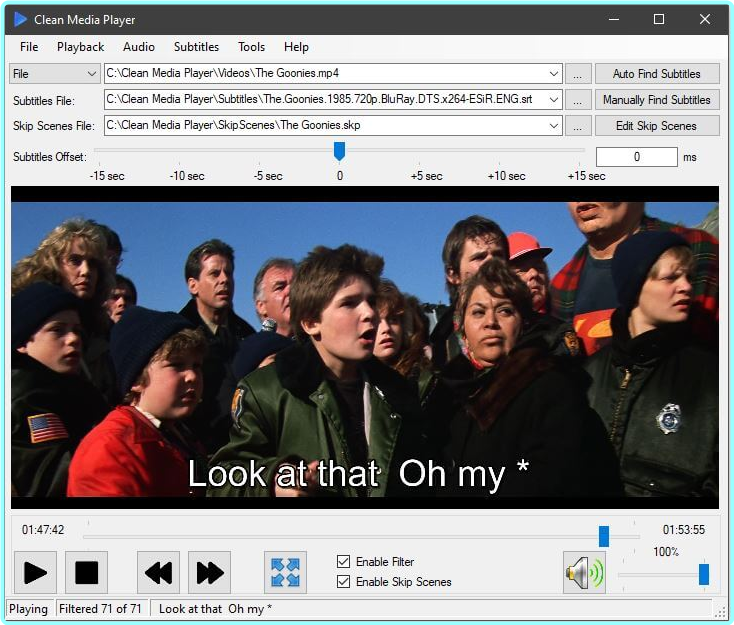
Task: Disable the Enable Filter checkbox
Action: [x=344, y=562]
